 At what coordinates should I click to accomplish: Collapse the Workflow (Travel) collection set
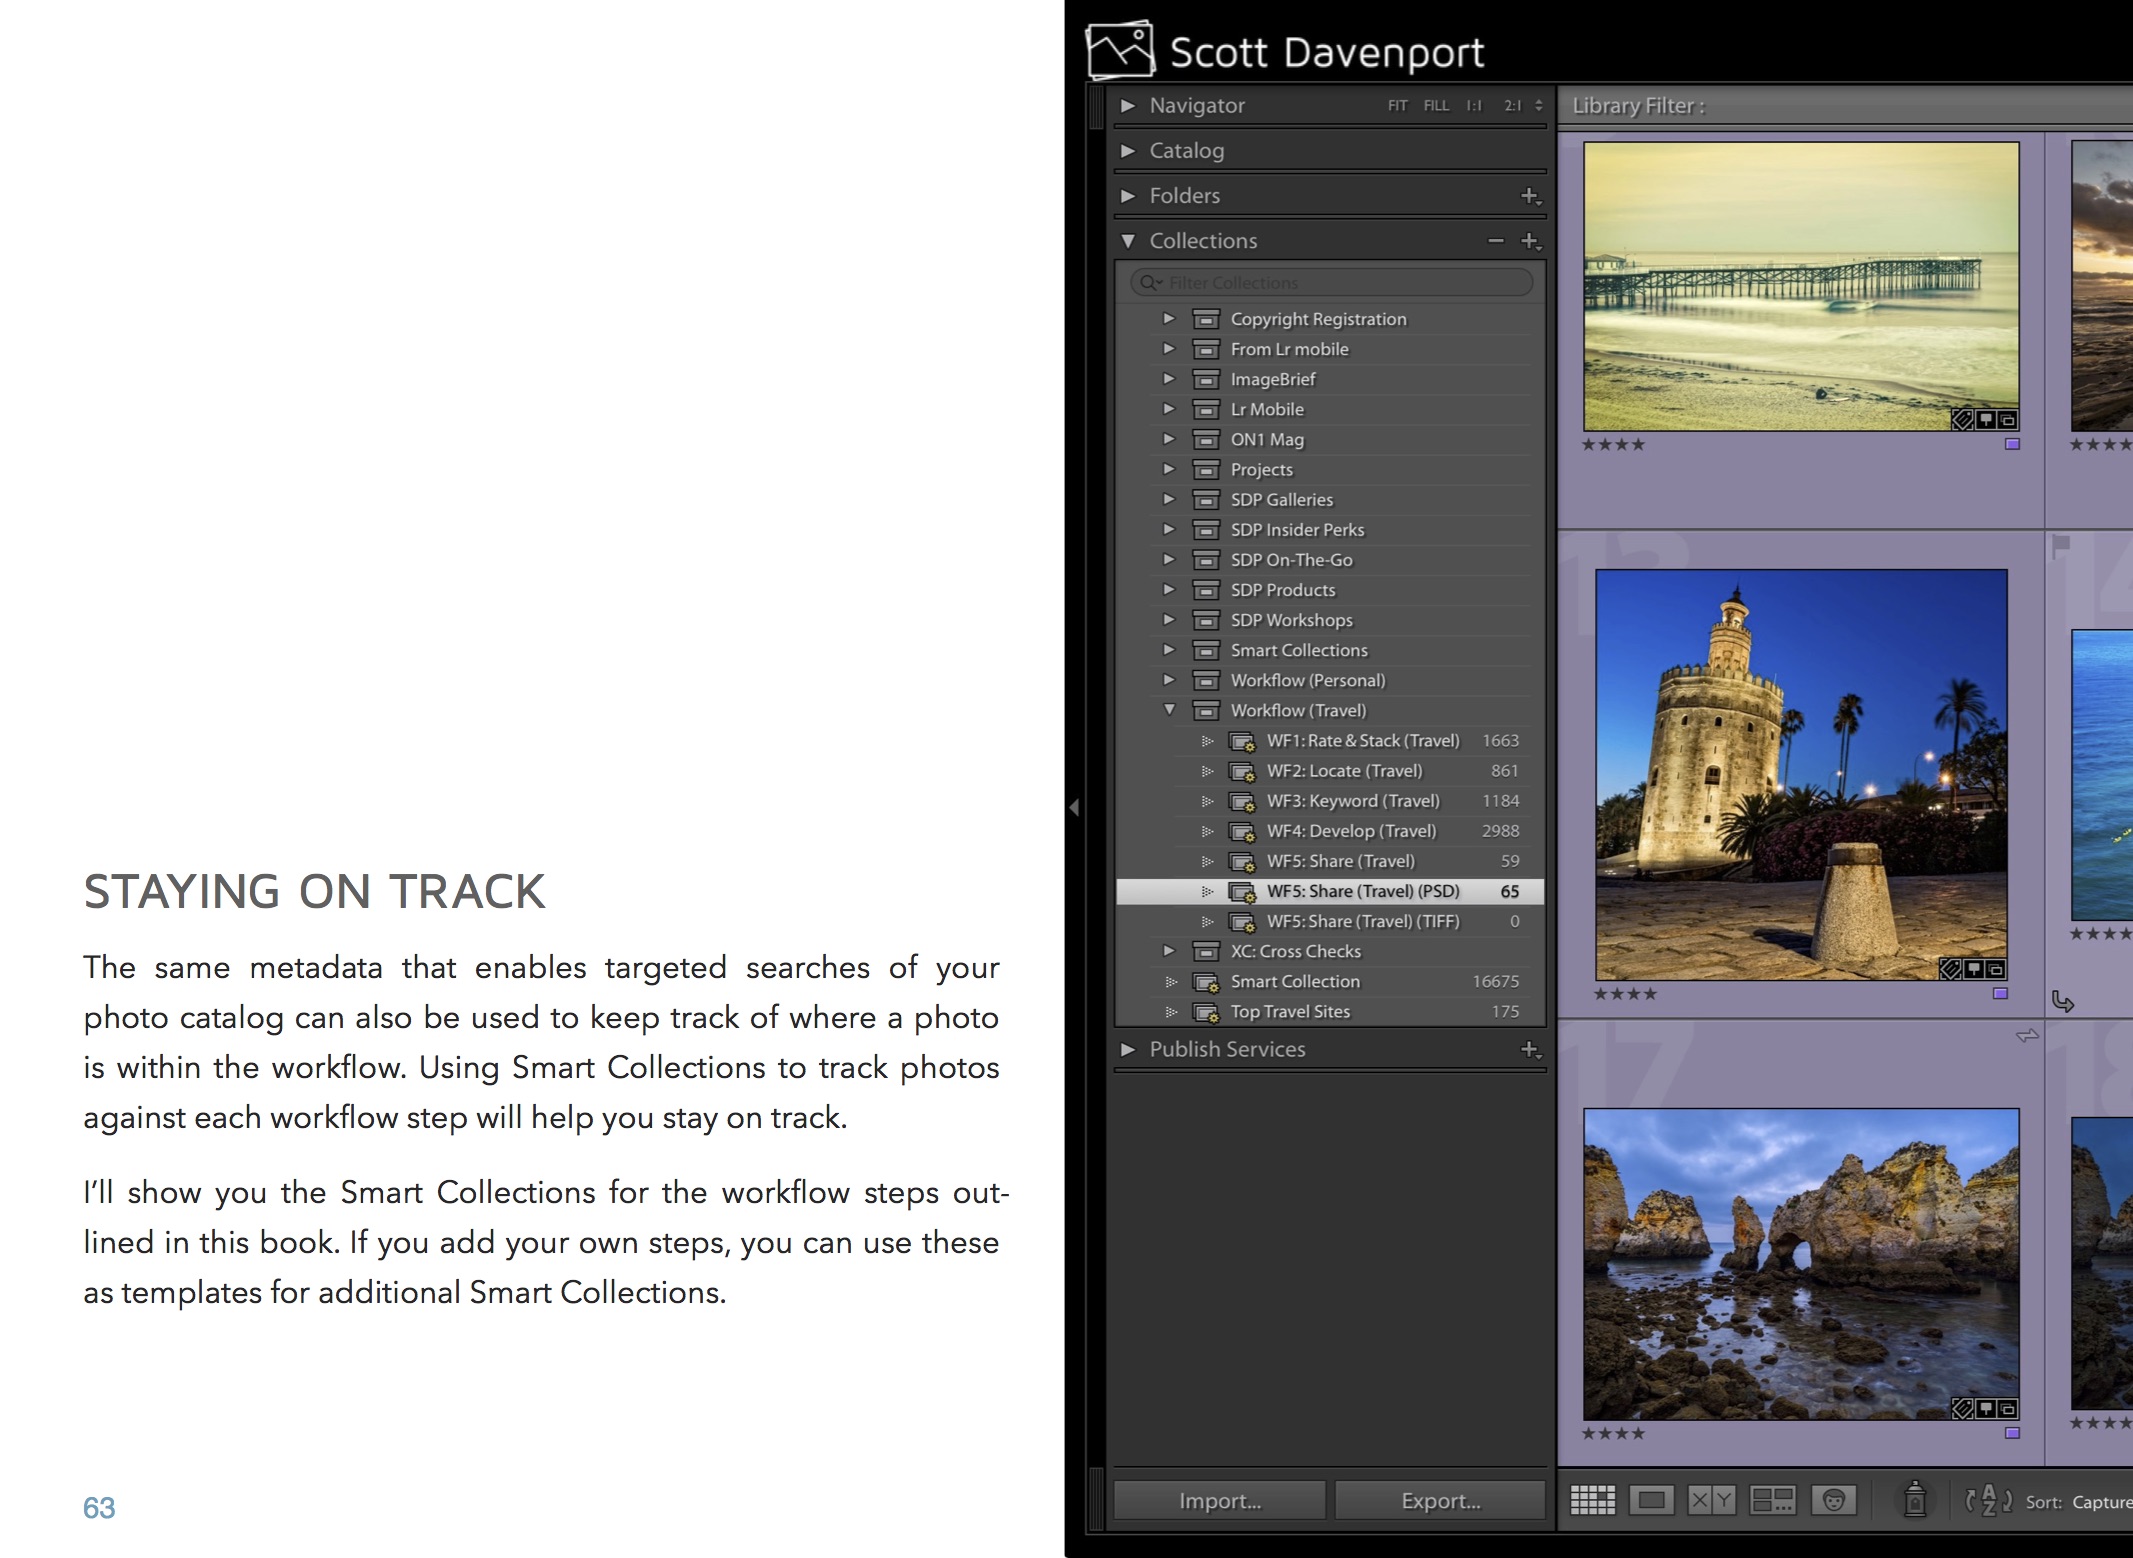click(1169, 710)
